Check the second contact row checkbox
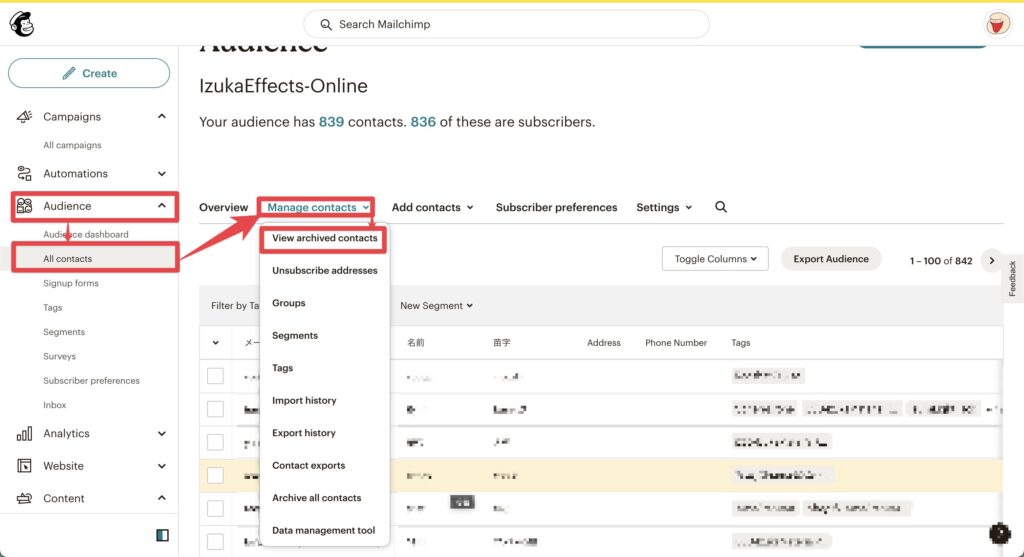 click(216, 409)
